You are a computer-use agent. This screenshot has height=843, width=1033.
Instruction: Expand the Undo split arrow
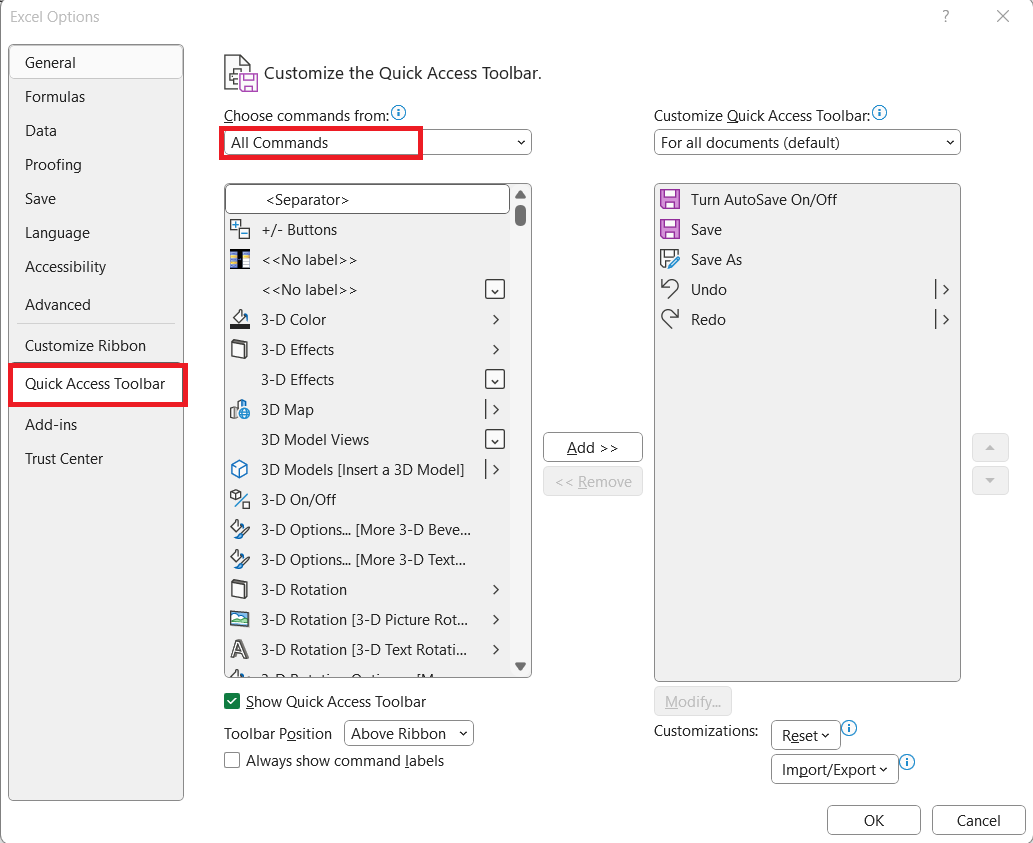tap(946, 289)
